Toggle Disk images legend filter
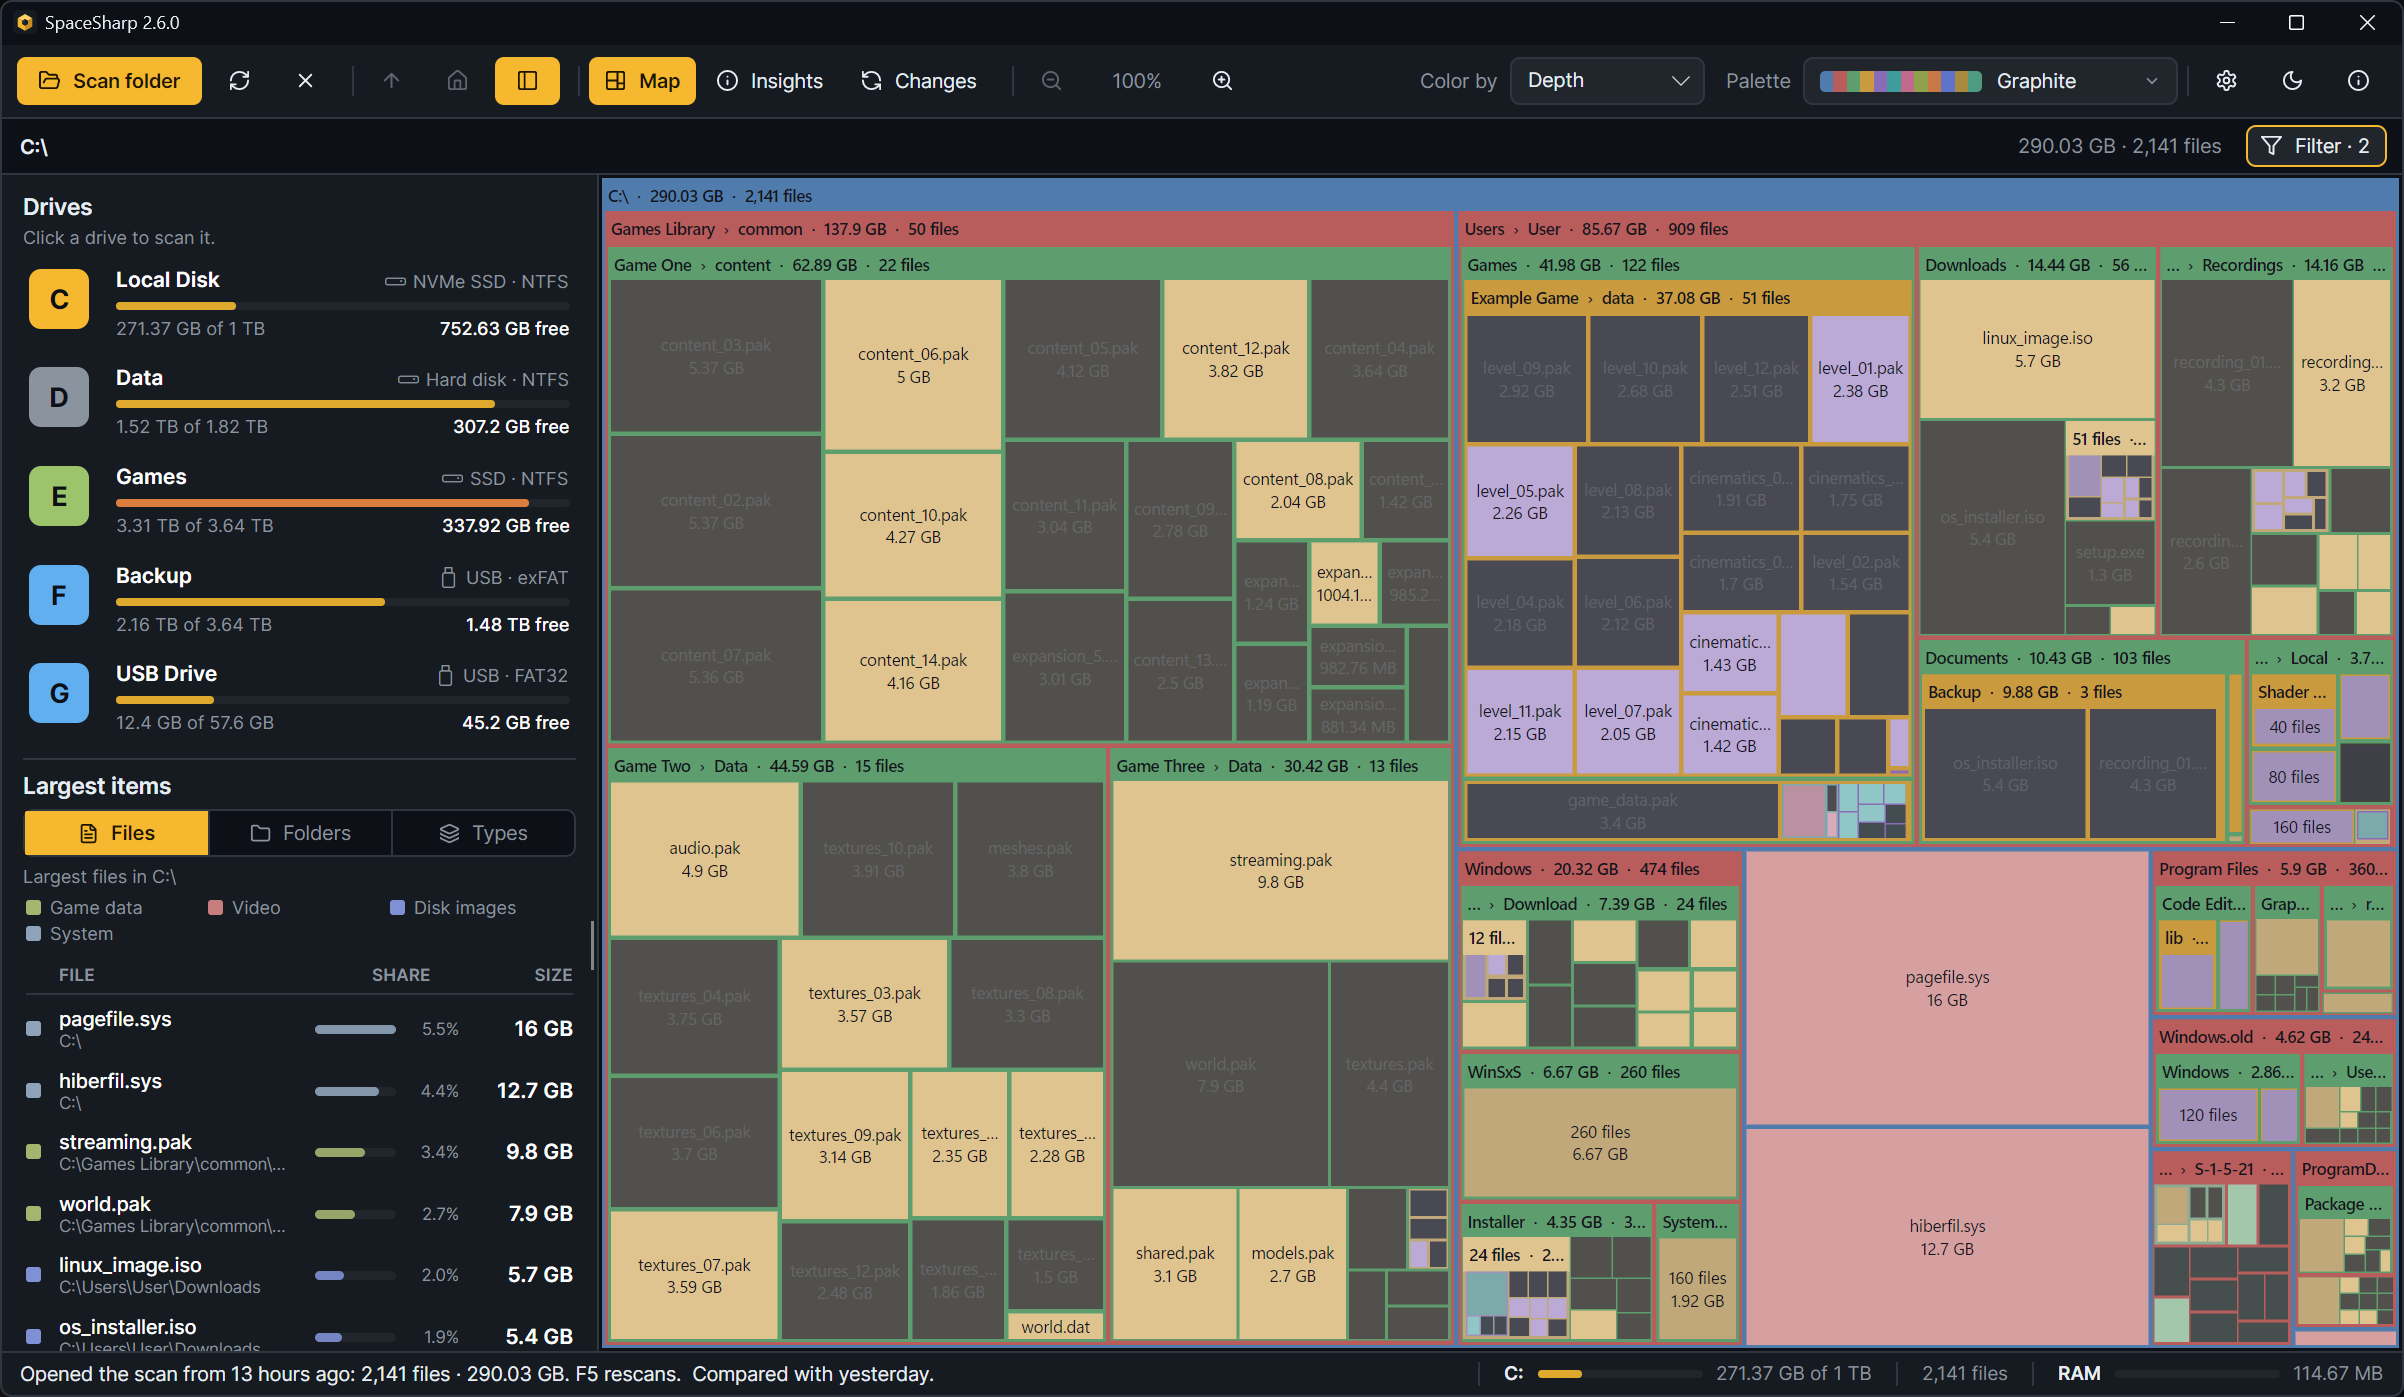 453,908
